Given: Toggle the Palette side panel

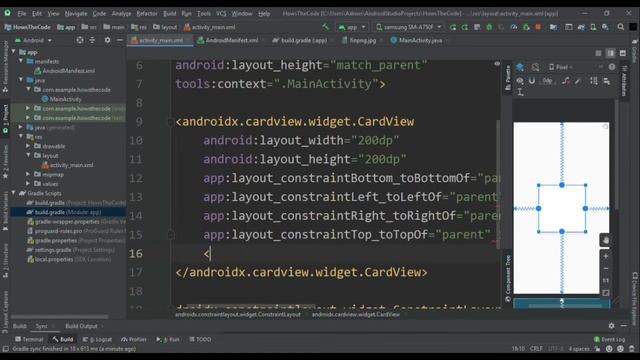Looking at the screenshot, I should pyautogui.click(x=508, y=78).
